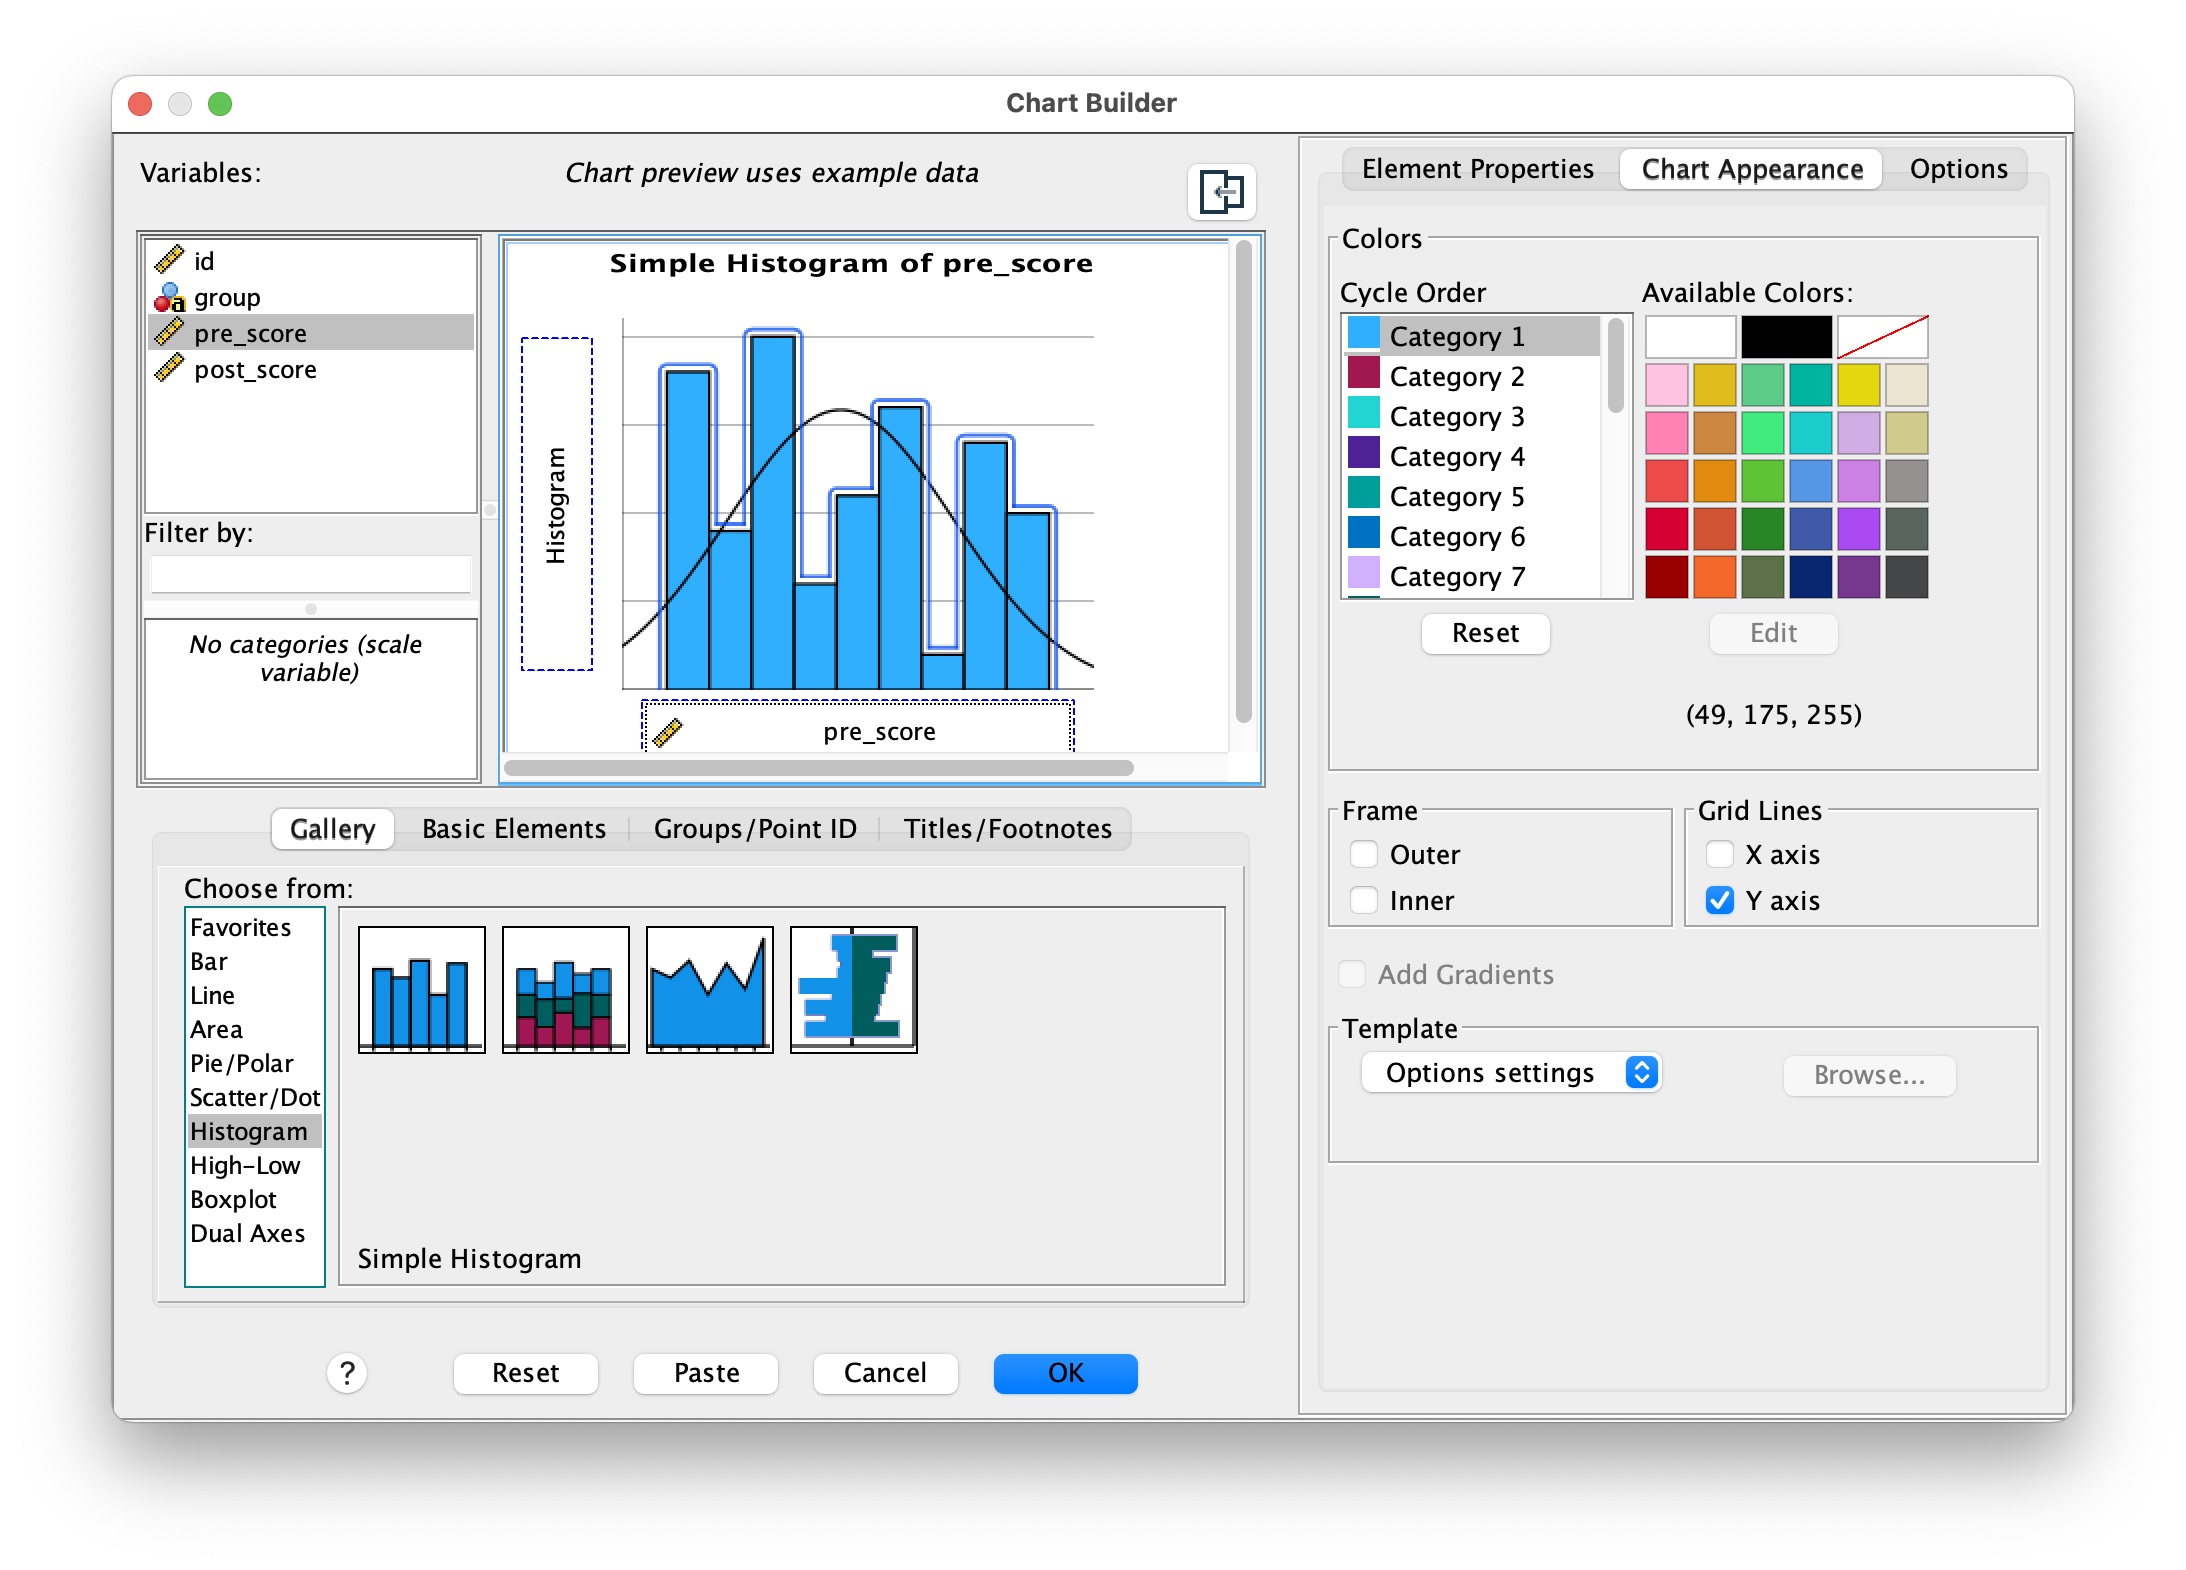Choose Boxplot in the gallery type list
Image resolution: width=2186 pixels, height=1570 pixels.
click(233, 1199)
